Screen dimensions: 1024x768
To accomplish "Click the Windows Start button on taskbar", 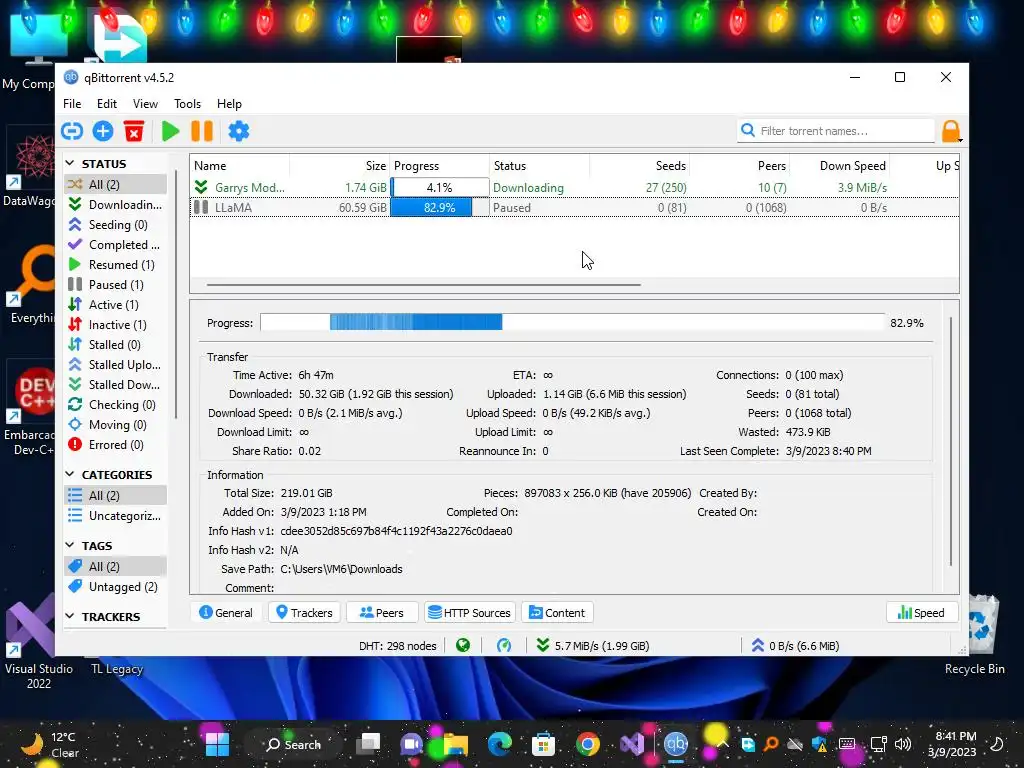I will click(217, 744).
